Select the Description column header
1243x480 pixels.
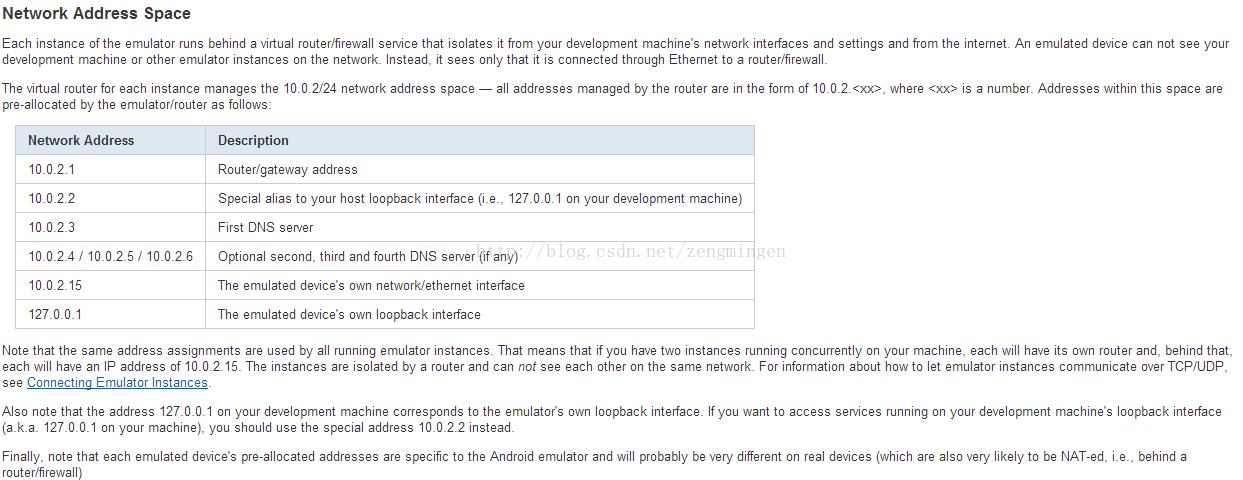click(480, 140)
